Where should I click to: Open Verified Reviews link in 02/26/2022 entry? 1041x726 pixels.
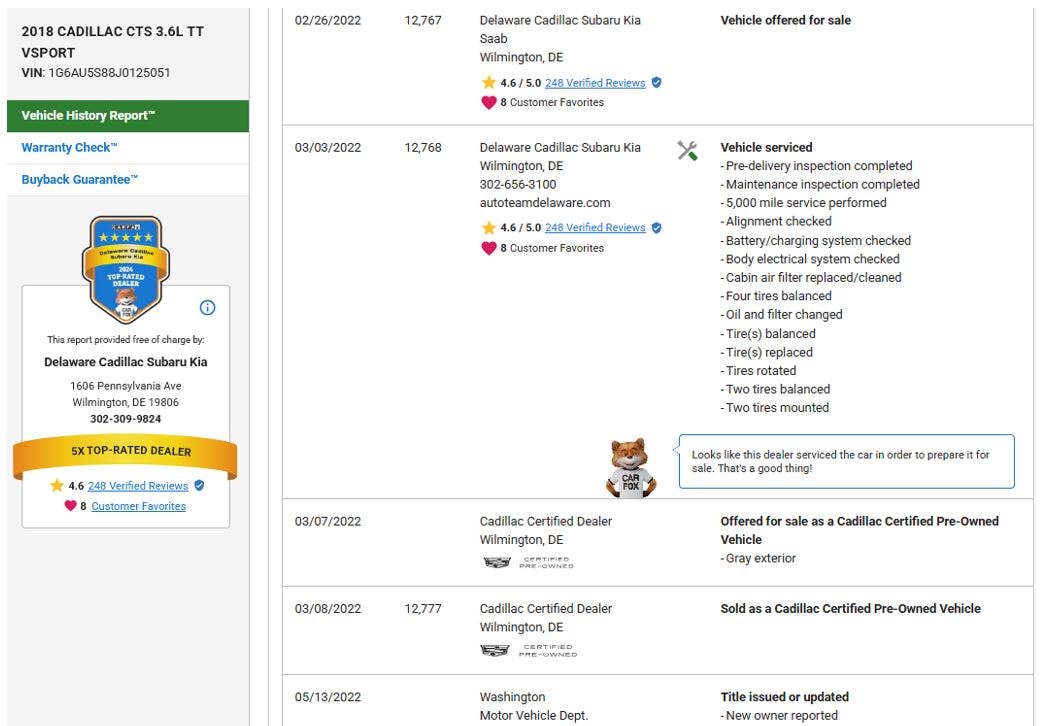(595, 83)
